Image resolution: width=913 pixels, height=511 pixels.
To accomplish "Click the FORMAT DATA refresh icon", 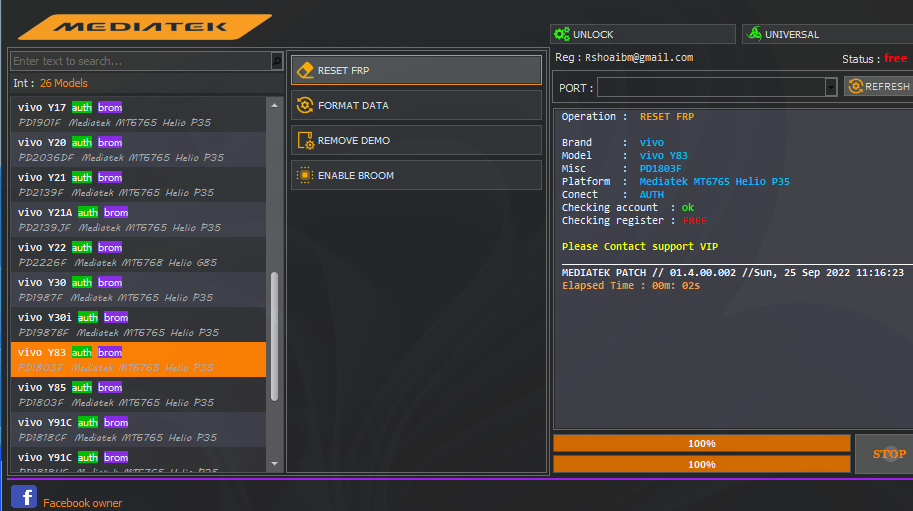I will (x=305, y=105).
